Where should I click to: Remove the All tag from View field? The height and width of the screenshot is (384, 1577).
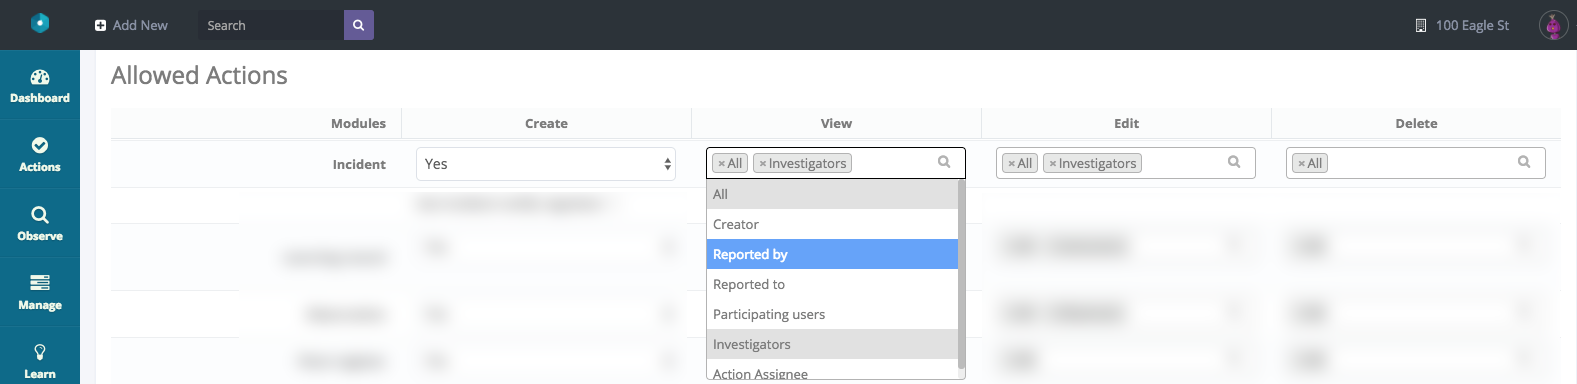[x=721, y=164]
